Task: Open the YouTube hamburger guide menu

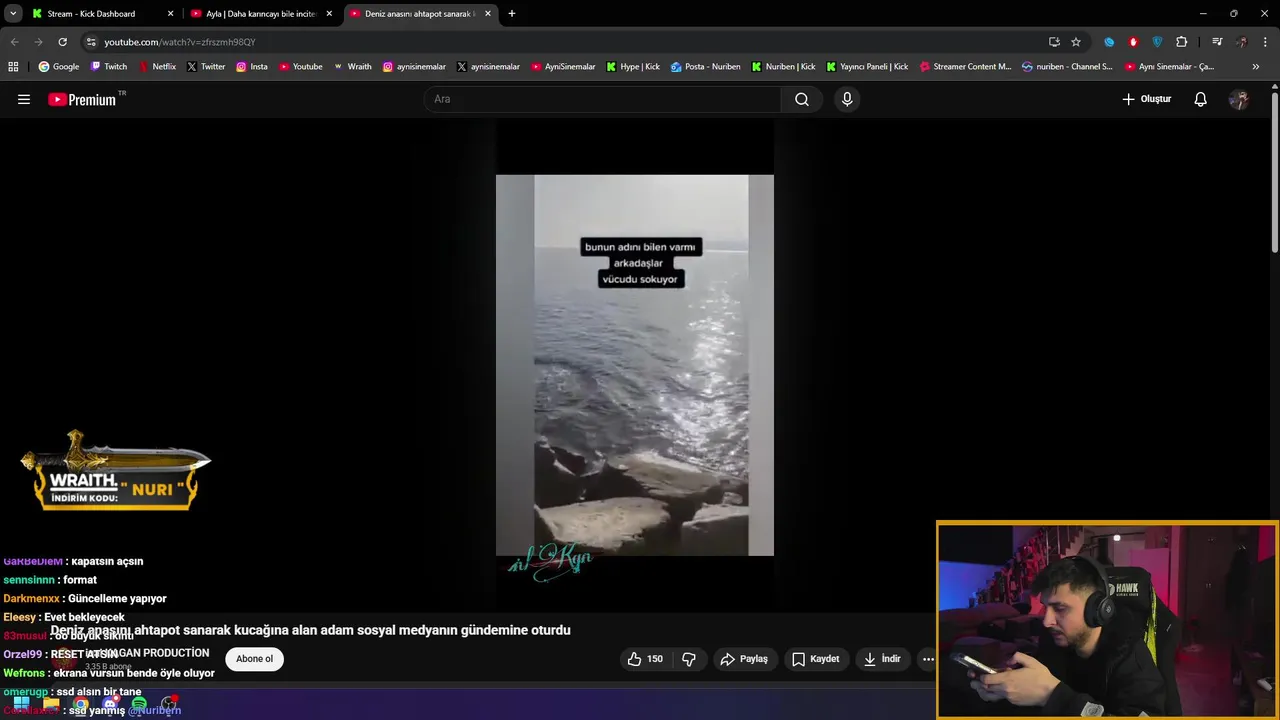Action: (24, 99)
